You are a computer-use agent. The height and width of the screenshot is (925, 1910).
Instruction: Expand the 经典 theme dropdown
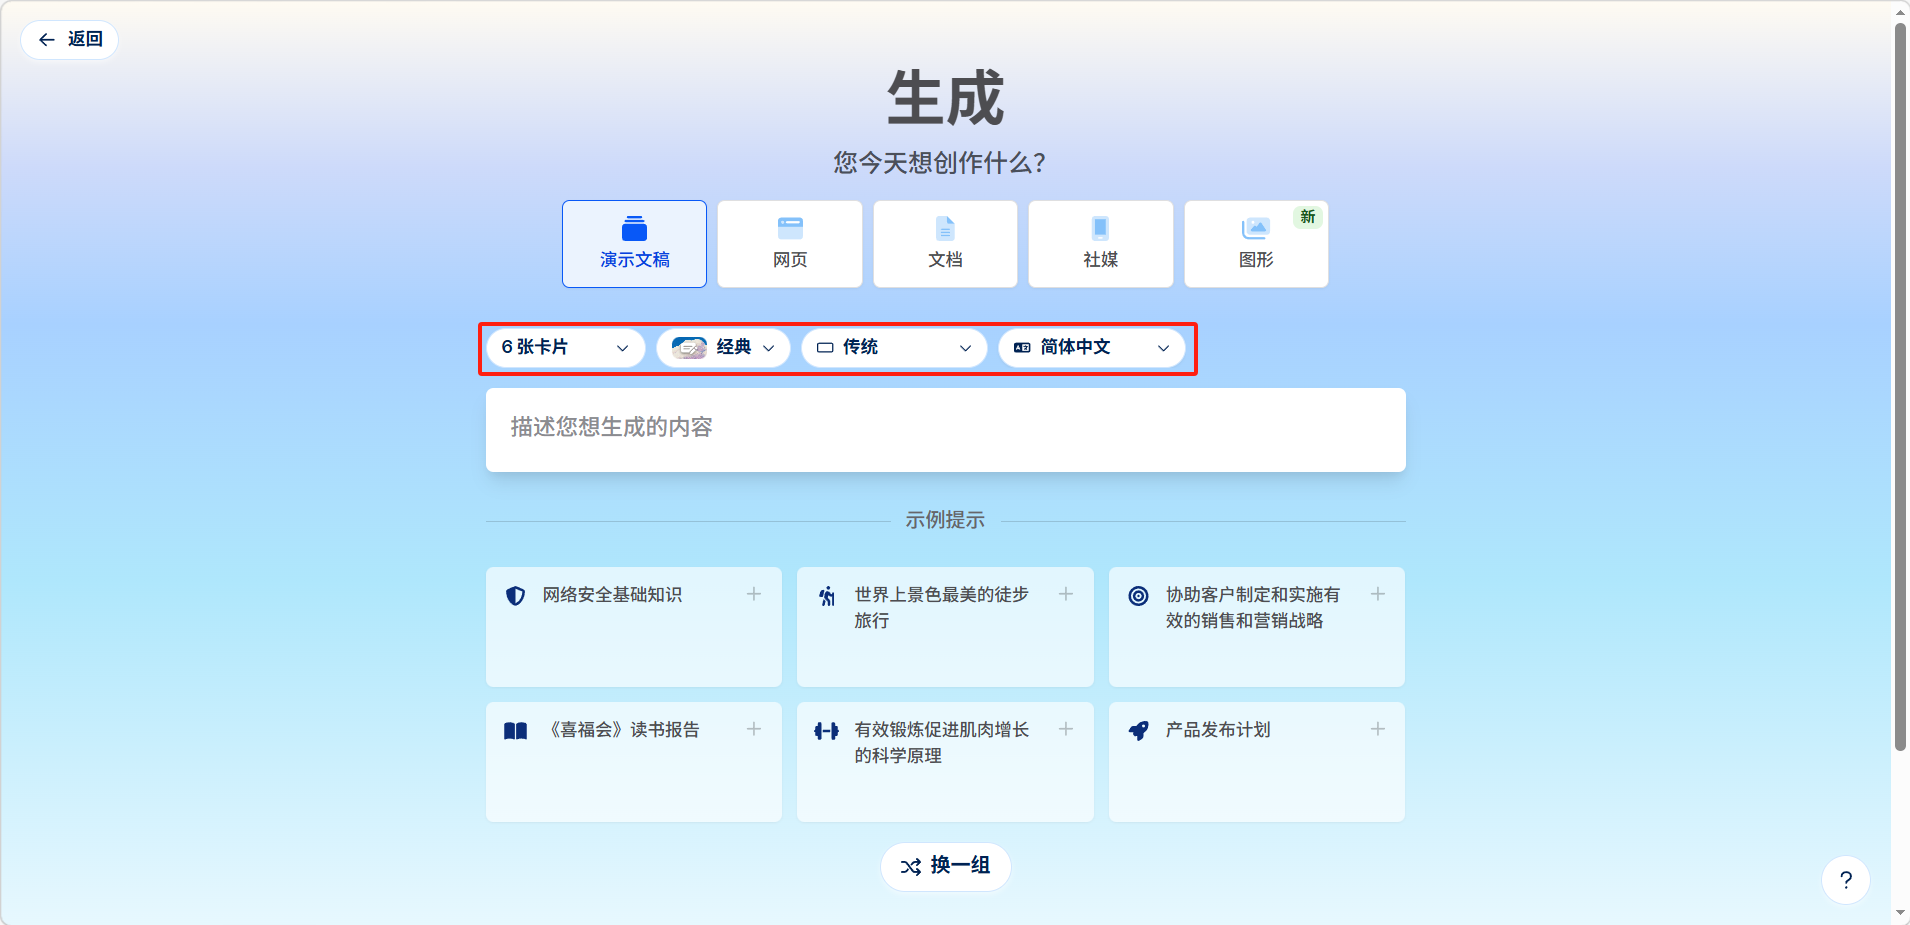(723, 347)
